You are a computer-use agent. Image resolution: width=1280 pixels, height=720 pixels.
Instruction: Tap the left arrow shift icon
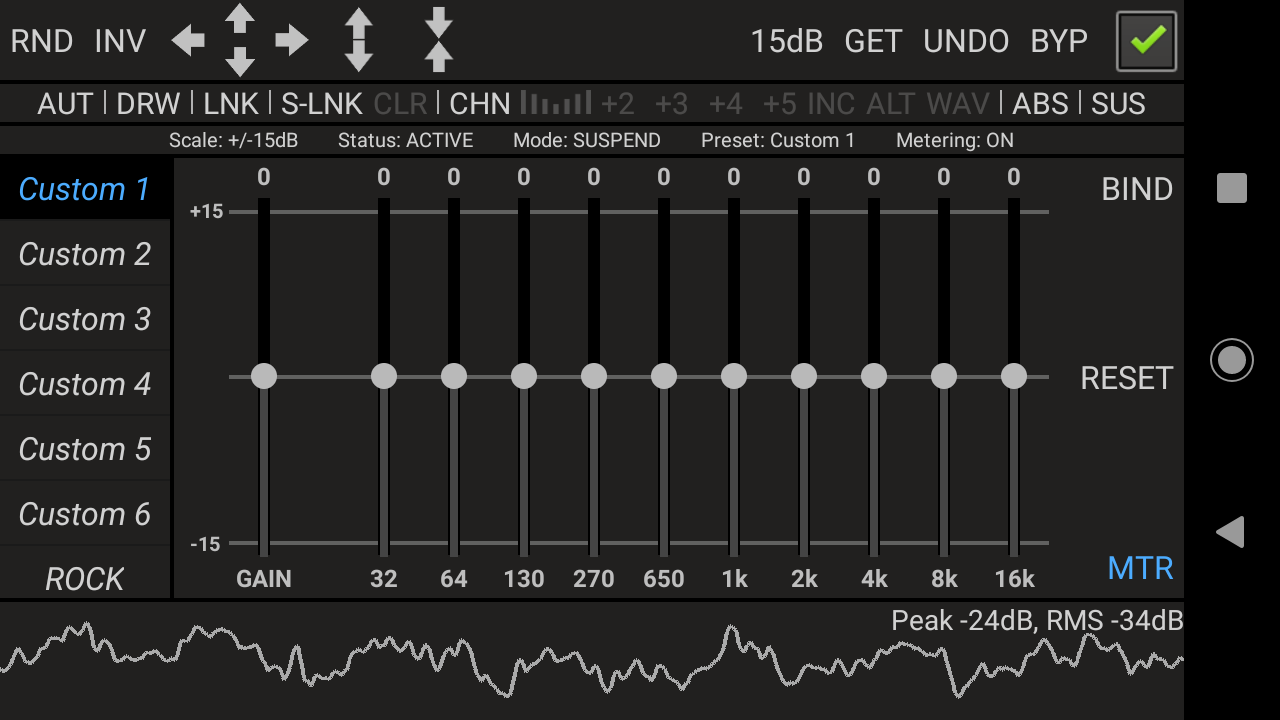(x=188, y=41)
